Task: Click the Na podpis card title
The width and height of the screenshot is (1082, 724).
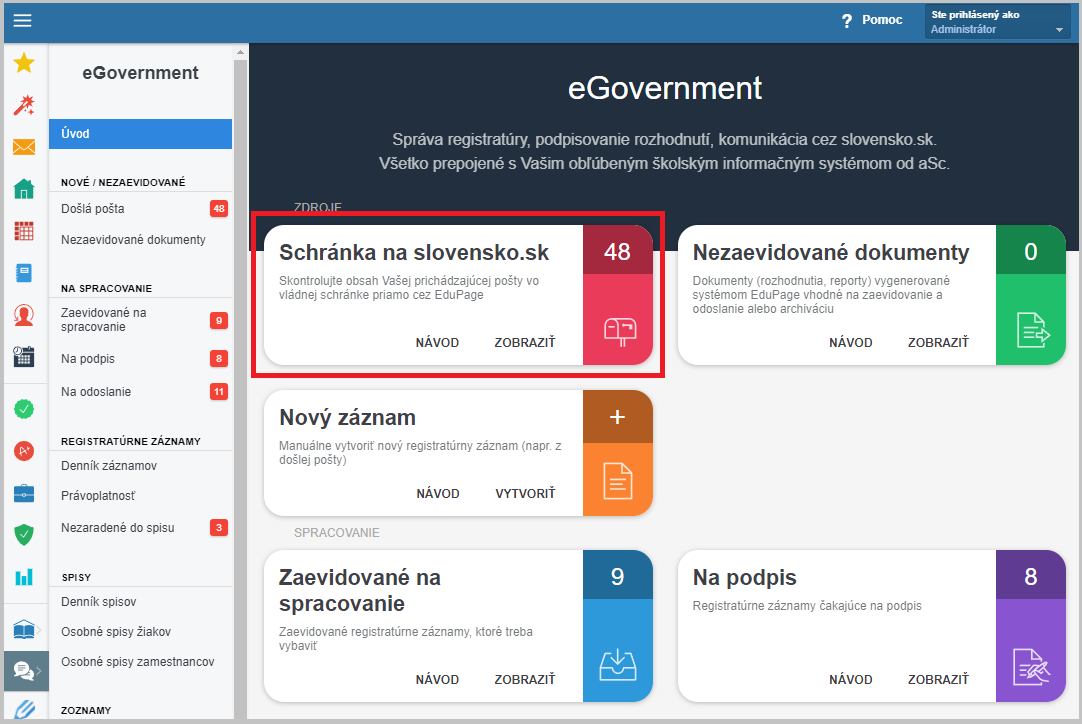Action: 745,578
